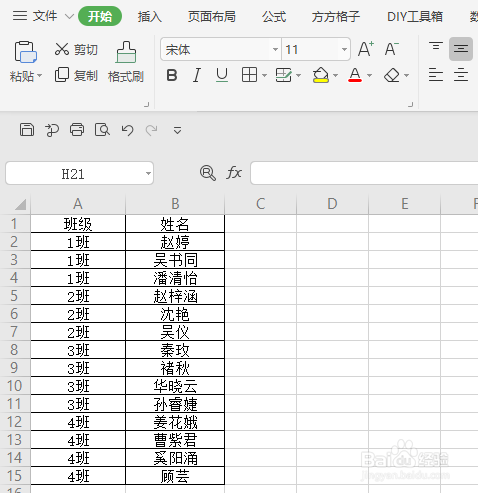Click the 复制 copy icon
478x493 pixels.
62,75
